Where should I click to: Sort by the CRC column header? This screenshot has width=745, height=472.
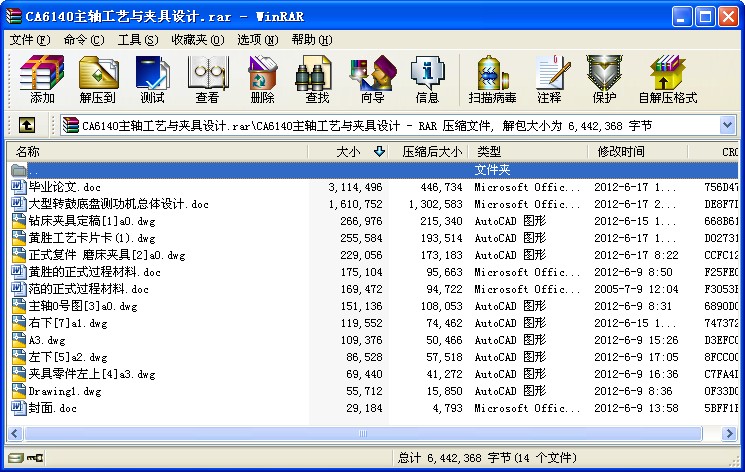[714, 152]
